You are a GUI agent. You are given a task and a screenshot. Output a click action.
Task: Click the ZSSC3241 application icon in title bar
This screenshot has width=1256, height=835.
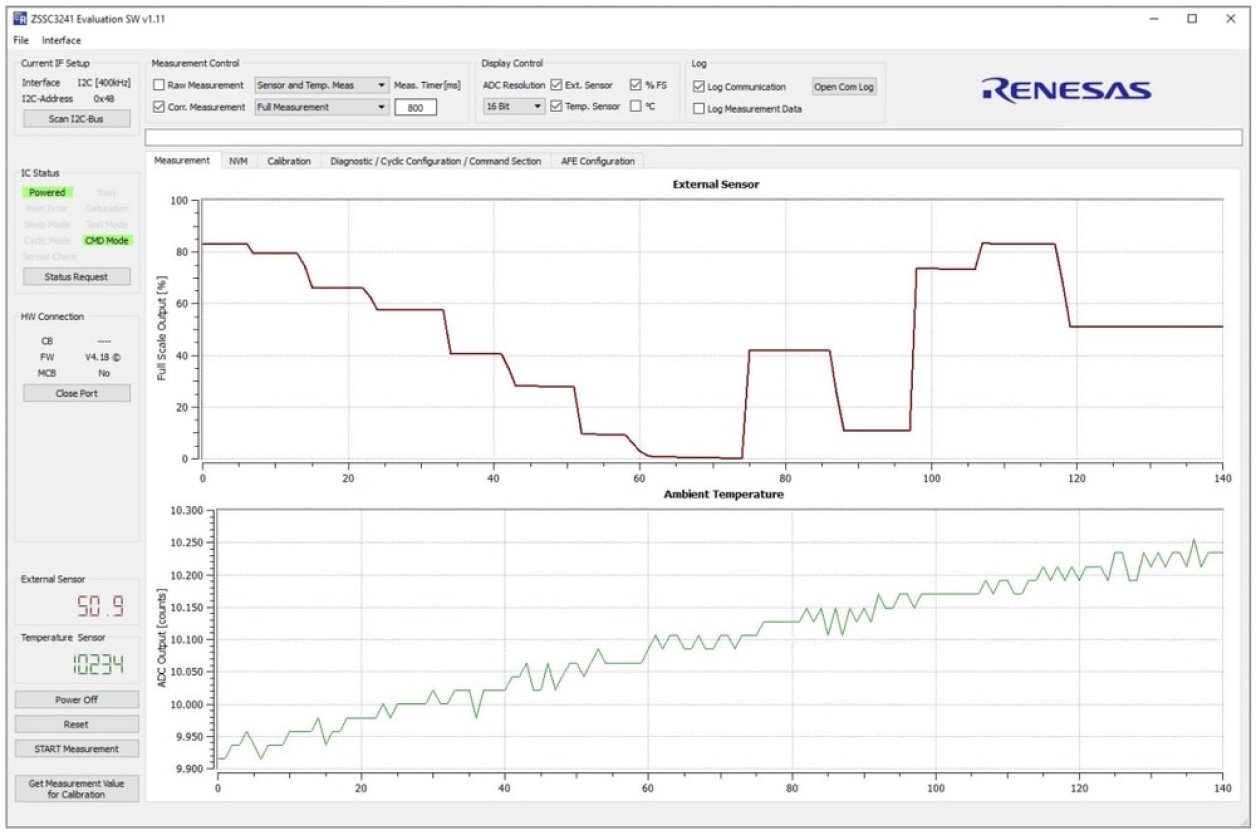click(x=22, y=17)
